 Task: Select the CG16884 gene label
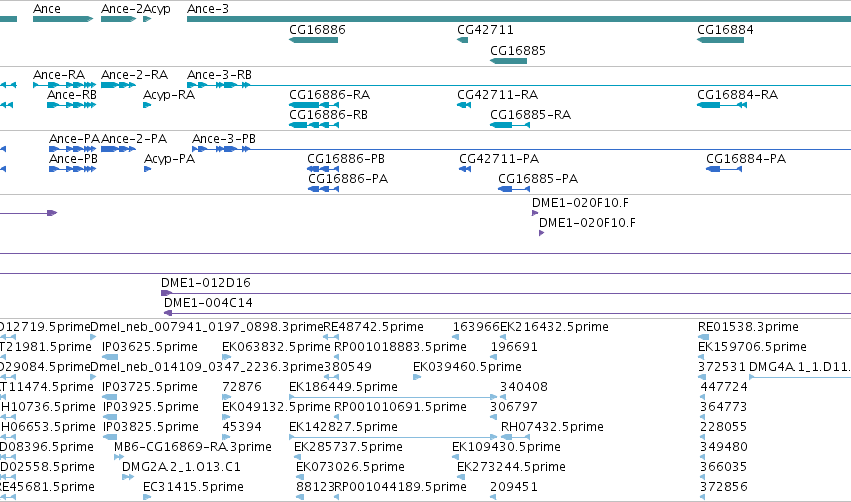[x=725, y=30]
